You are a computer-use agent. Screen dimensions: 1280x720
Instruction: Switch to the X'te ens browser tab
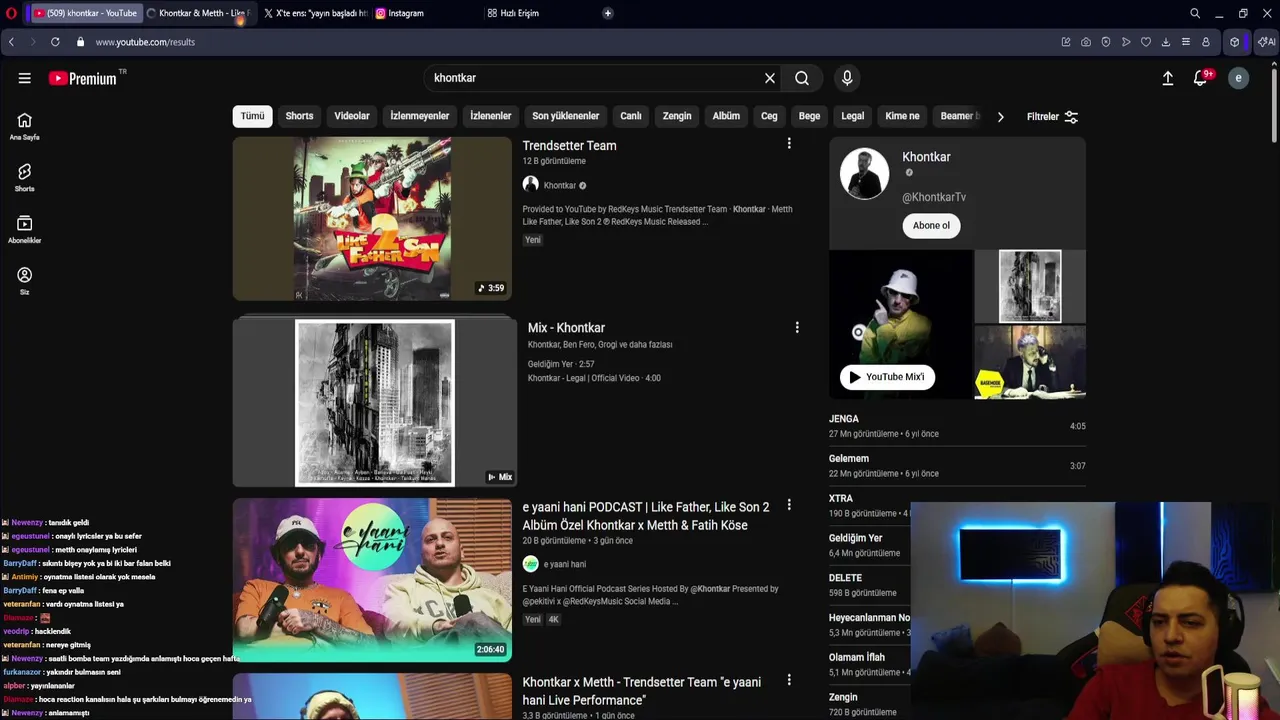315,13
